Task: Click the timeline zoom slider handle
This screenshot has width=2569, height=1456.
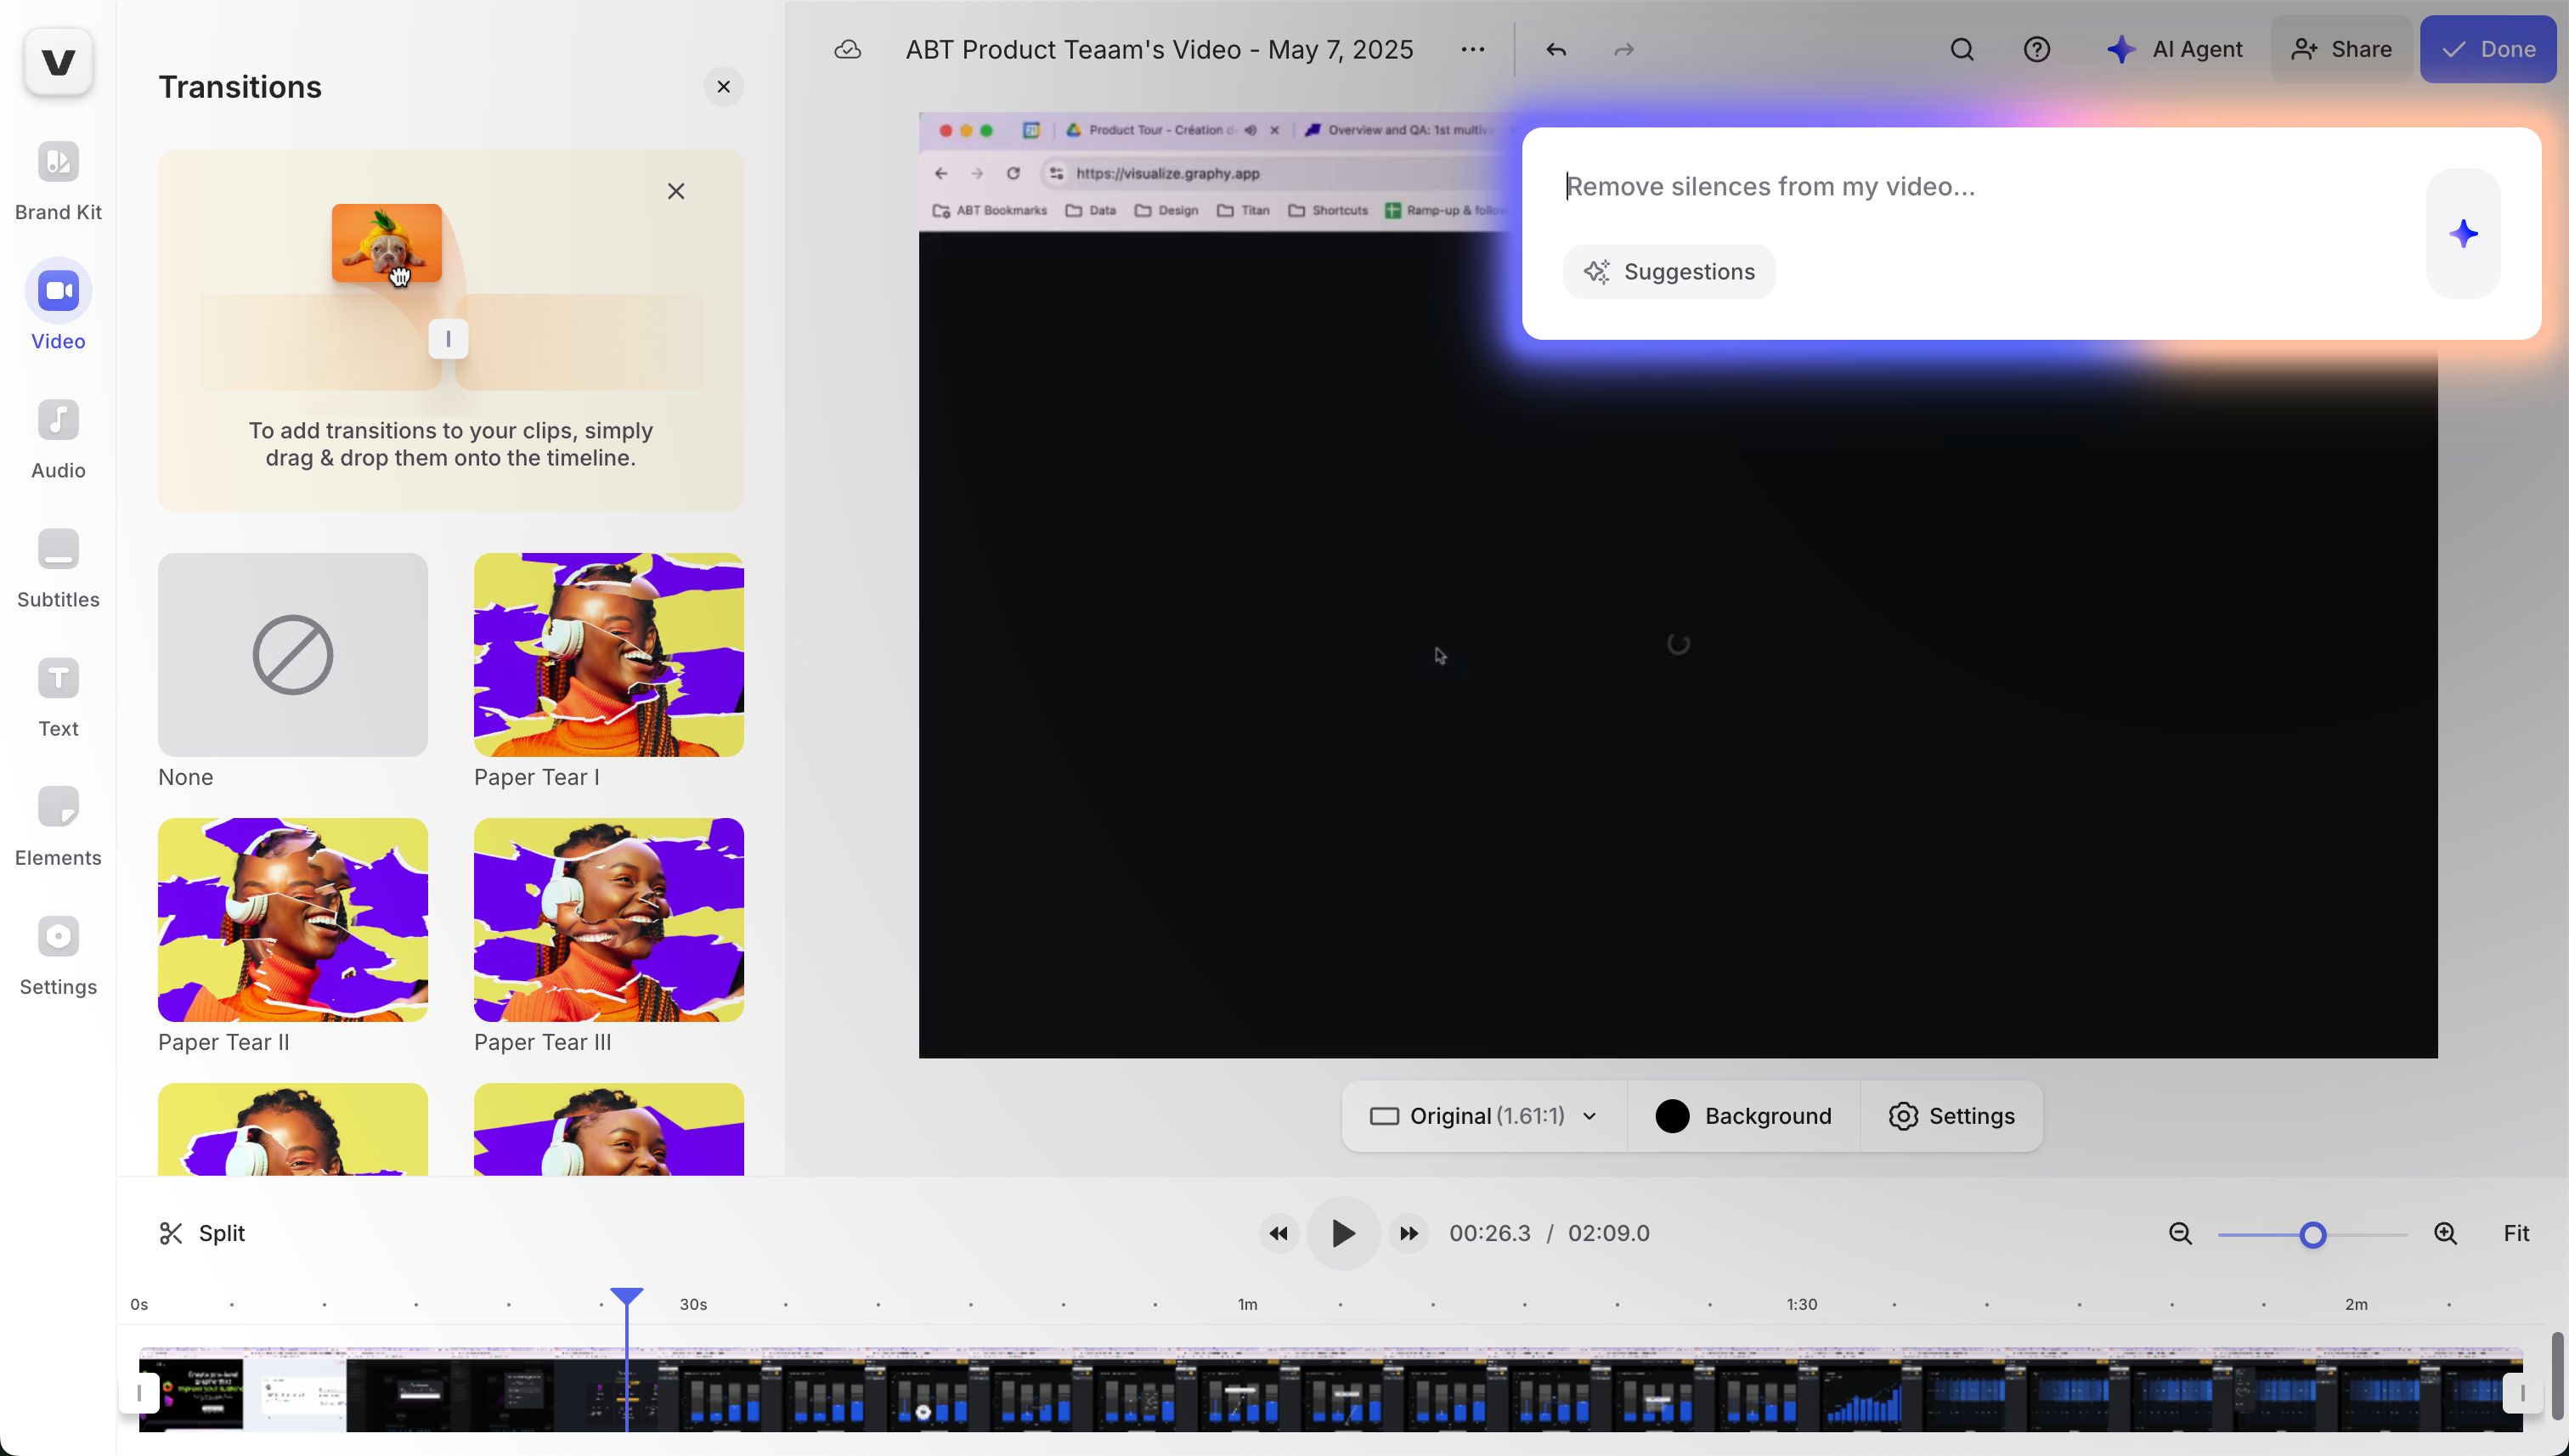Action: pos(2312,1235)
